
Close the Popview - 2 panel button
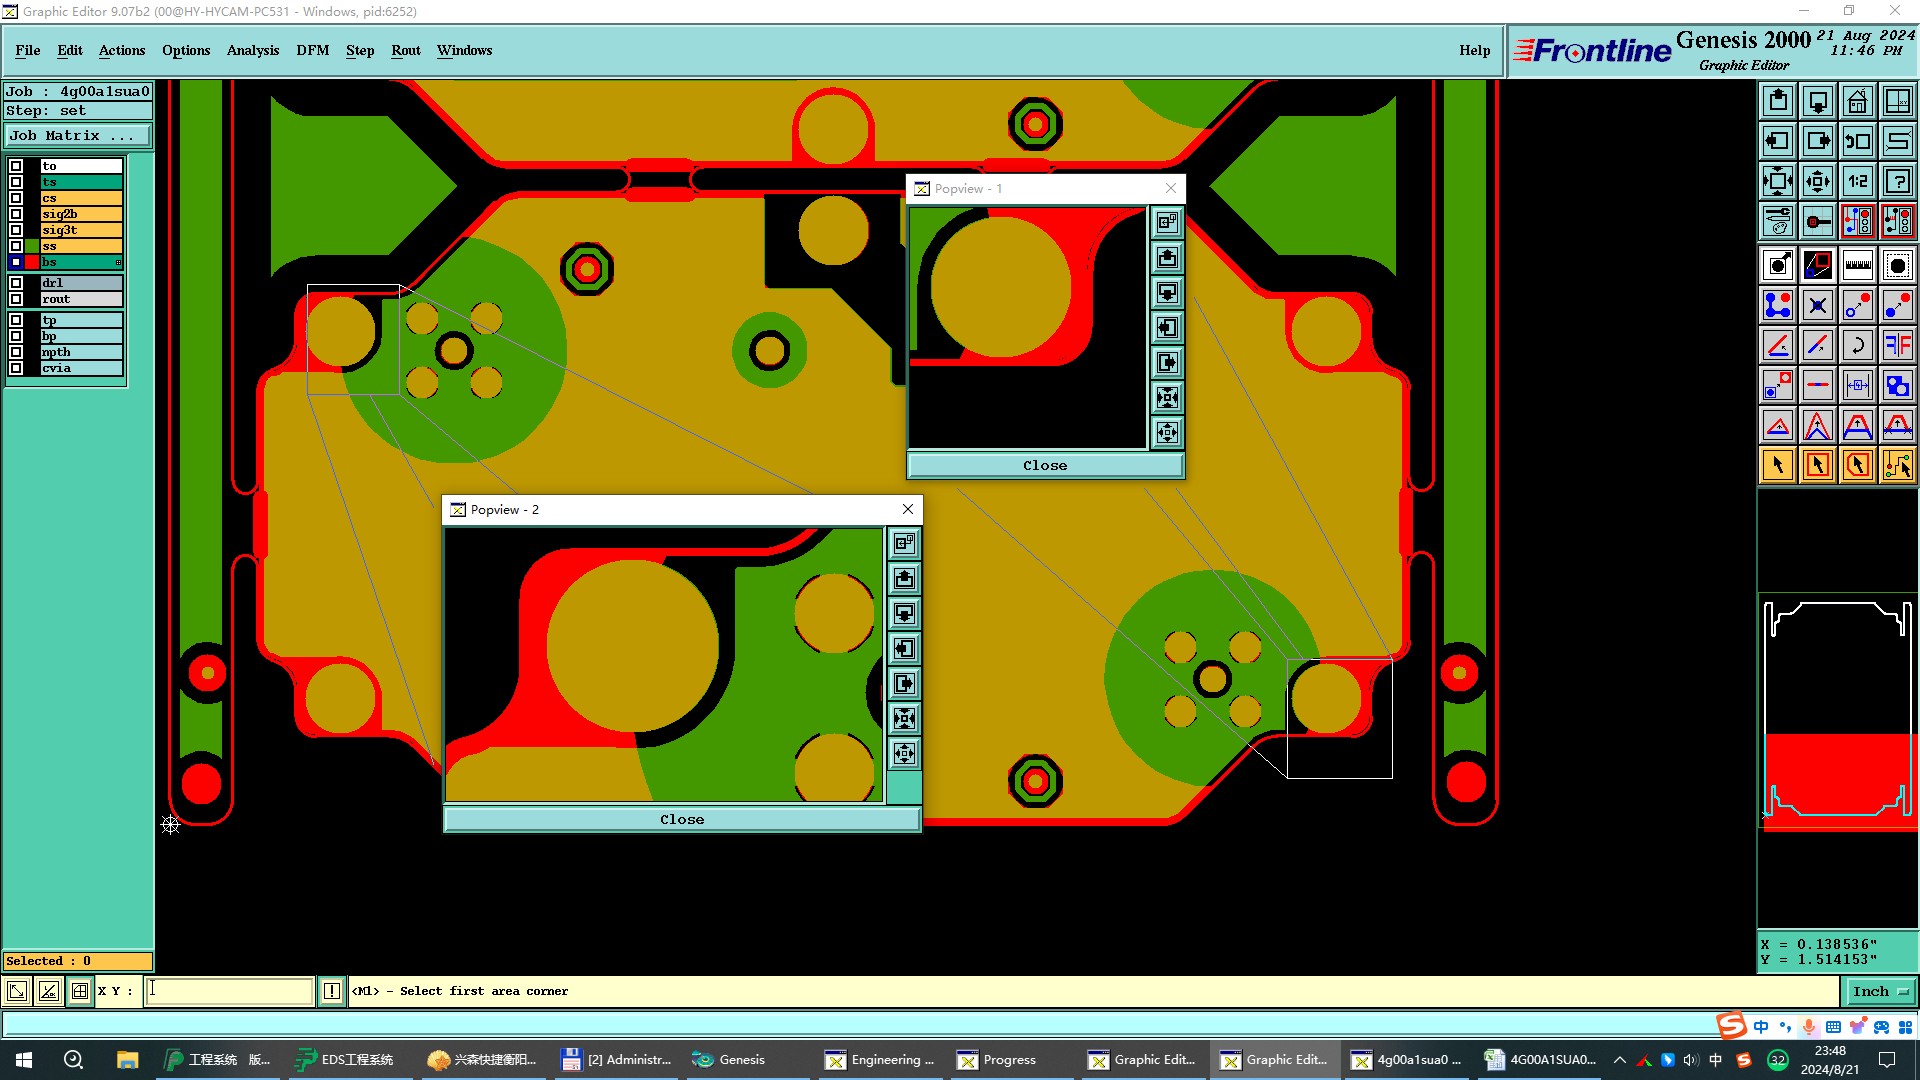(682, 819)
